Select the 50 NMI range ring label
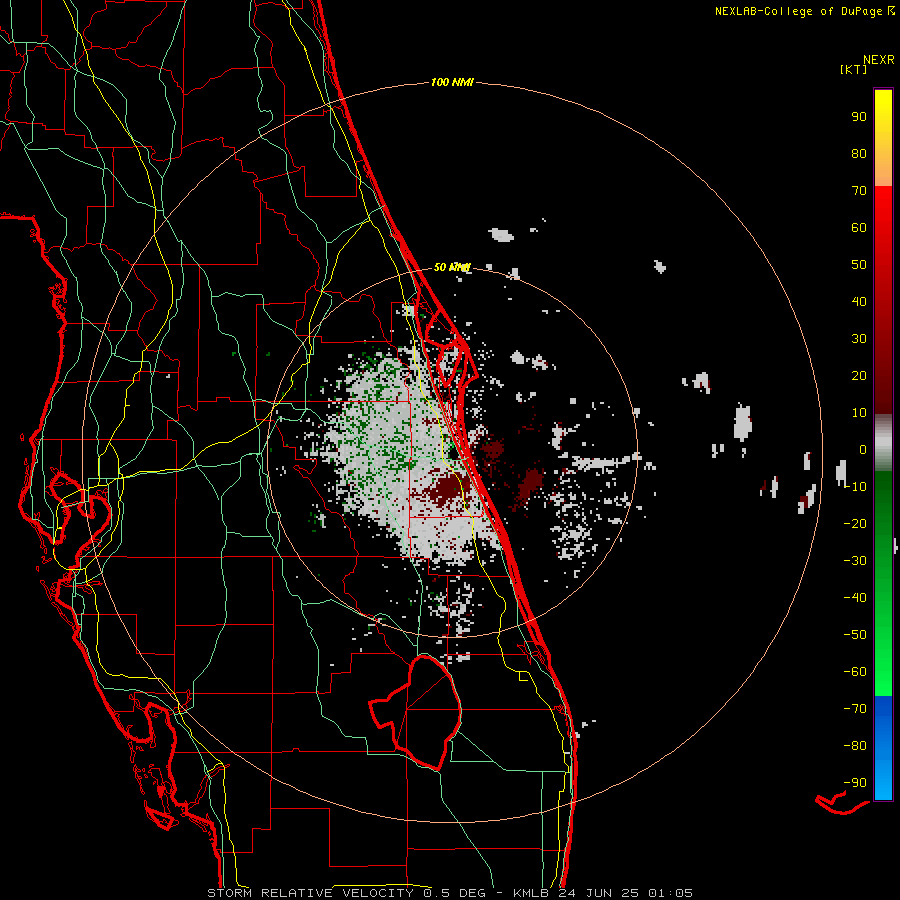The height and width of the screenshot is (900, 900). [452, 267]
